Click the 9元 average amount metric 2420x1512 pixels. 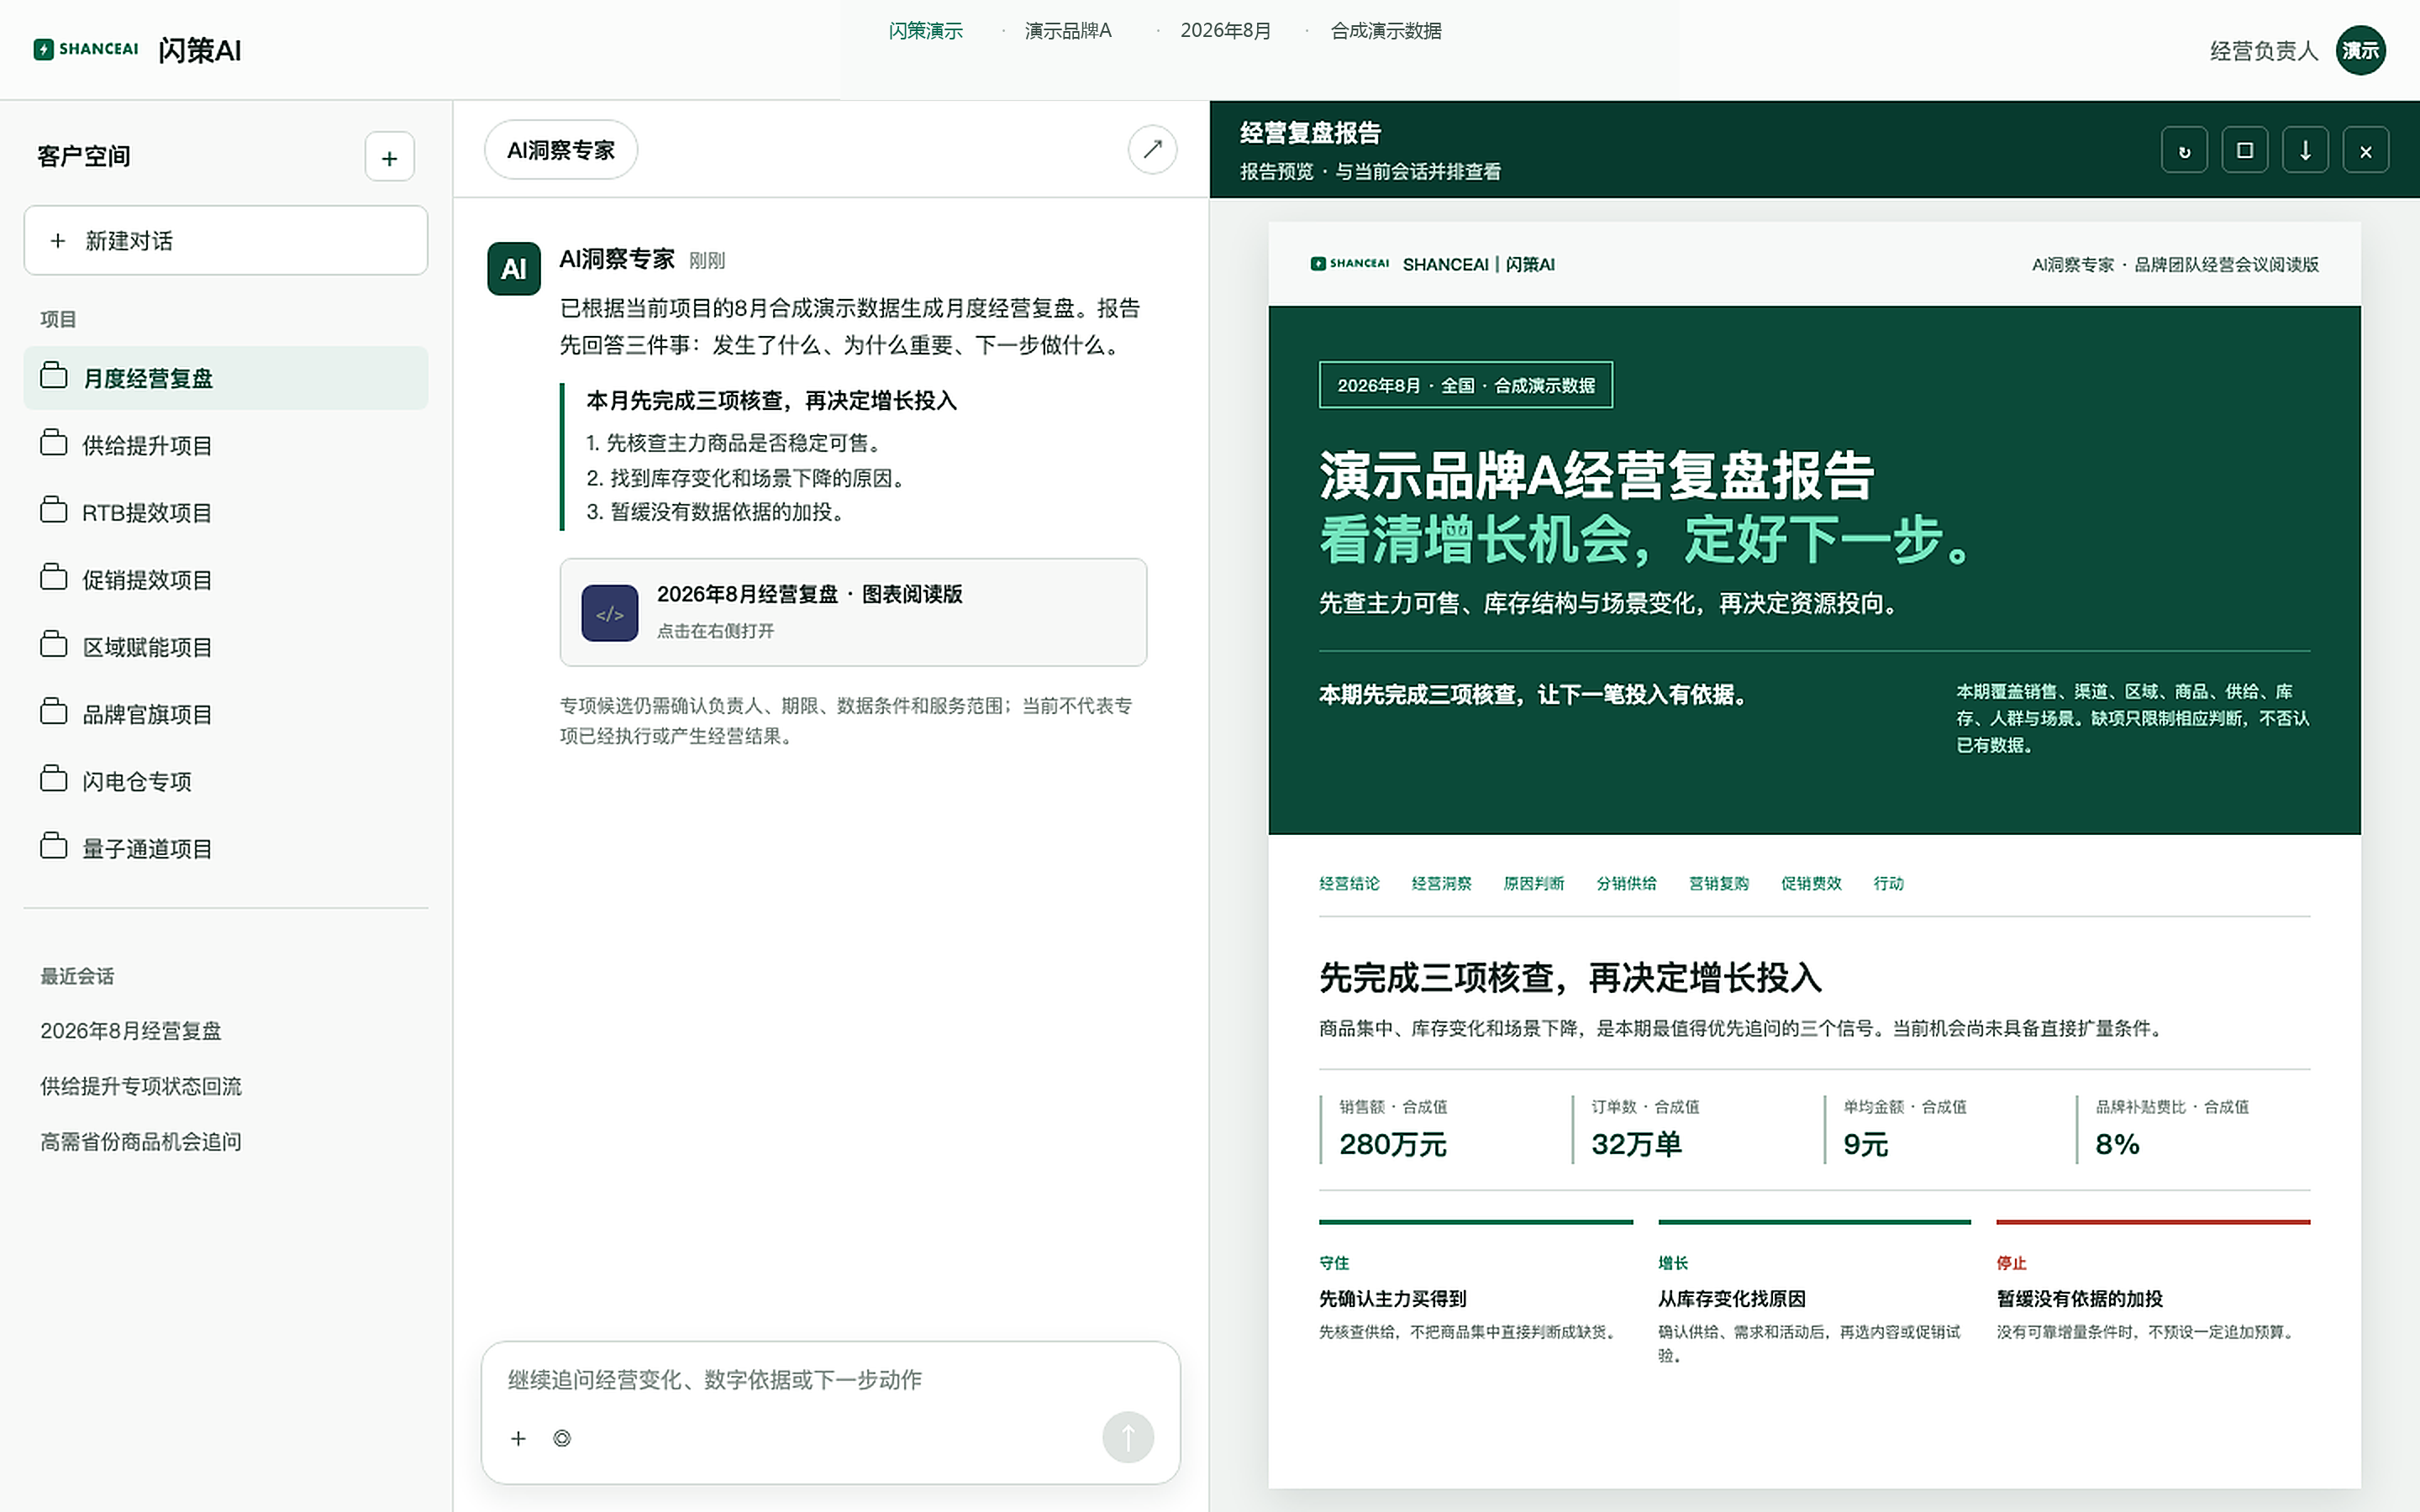[1866, 1143]
